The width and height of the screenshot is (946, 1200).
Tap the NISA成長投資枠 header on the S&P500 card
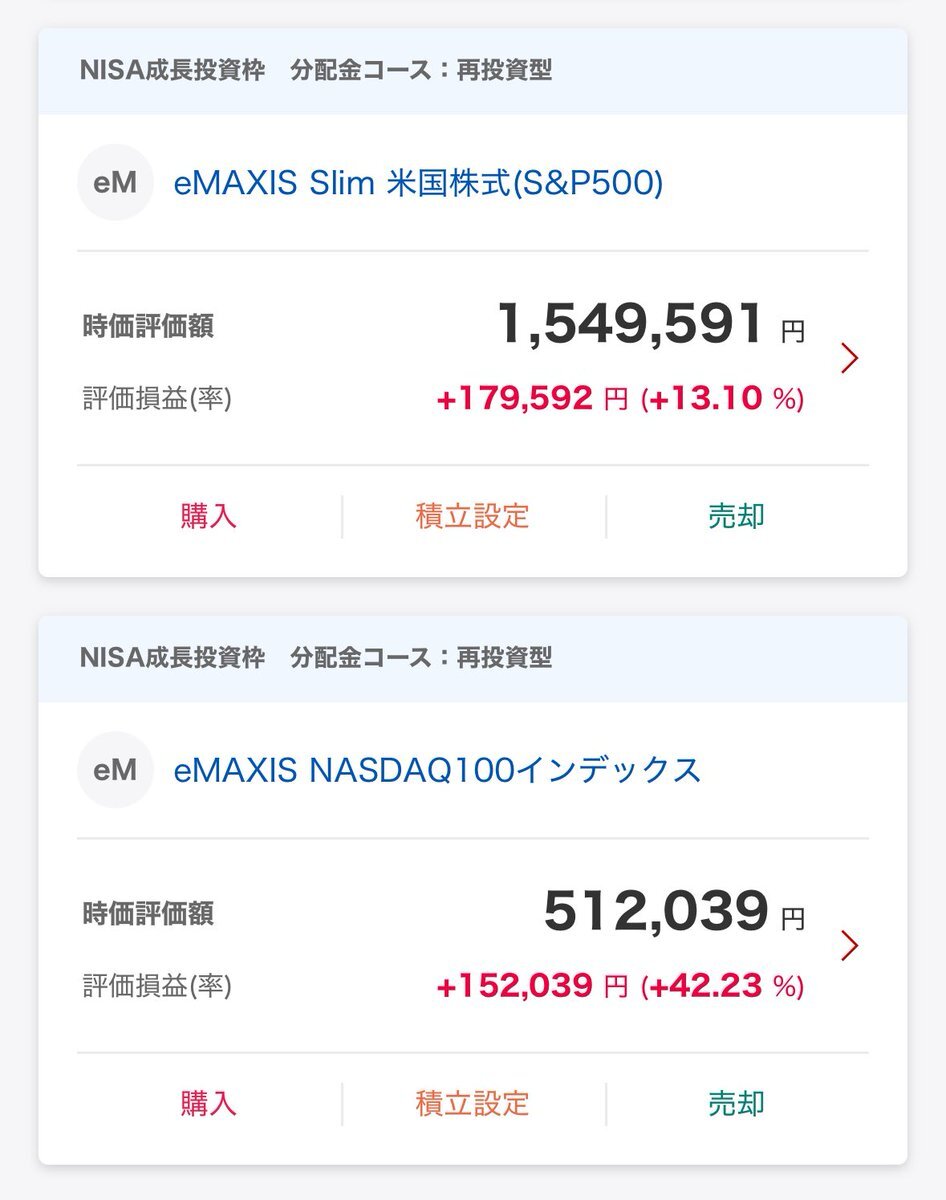pyautogui.click(x=172, y=71)
